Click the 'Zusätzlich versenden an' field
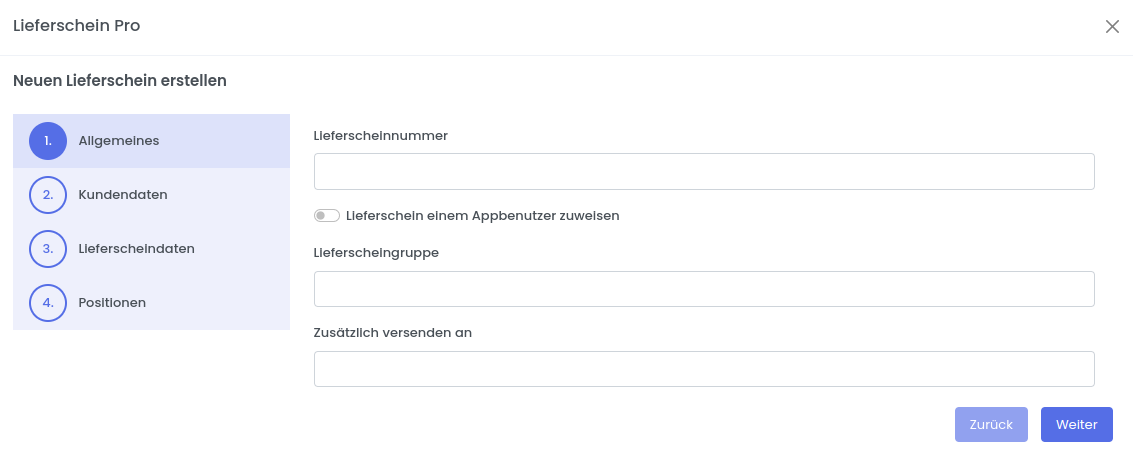The height and width of the screenshot is (458, 1133). click(x=704, y=369)
